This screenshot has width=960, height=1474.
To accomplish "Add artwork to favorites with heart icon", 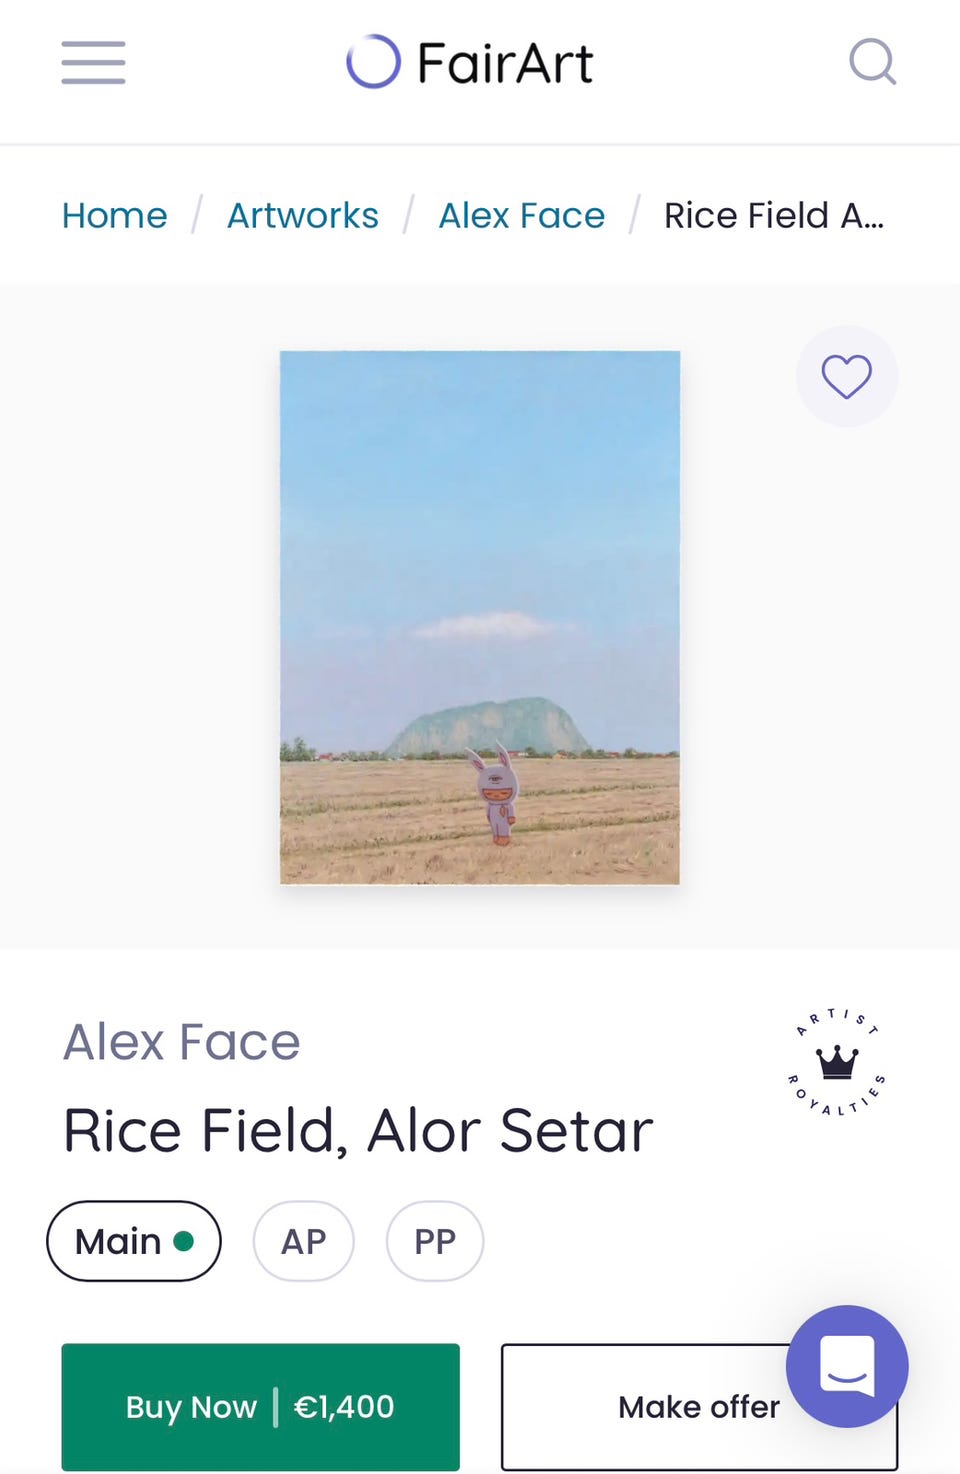I will 846,377.
